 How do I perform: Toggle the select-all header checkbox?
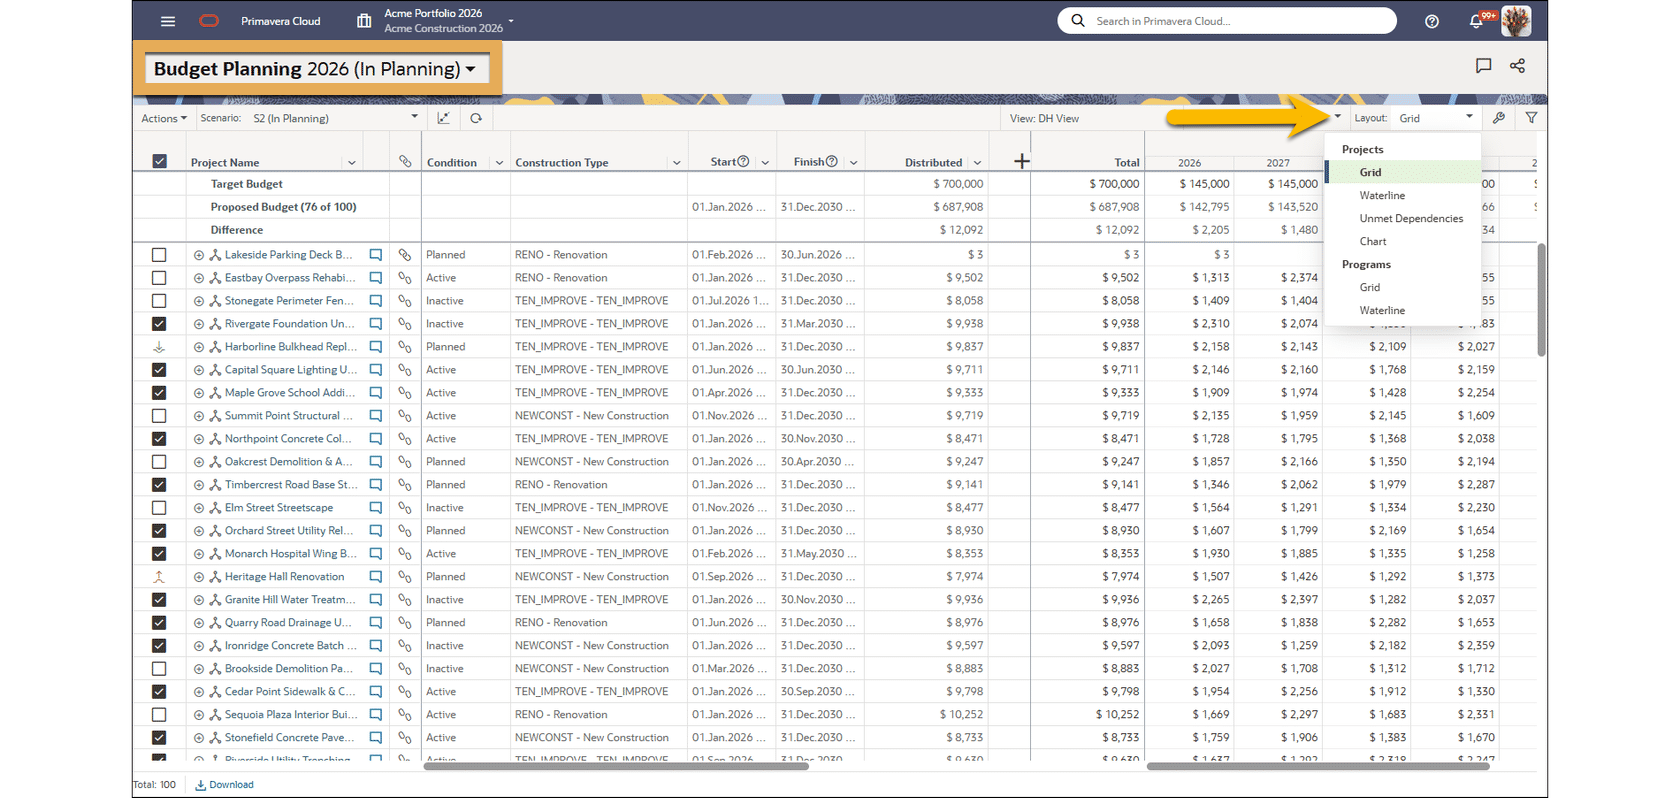pyautogui.click(x=159, y=161)
